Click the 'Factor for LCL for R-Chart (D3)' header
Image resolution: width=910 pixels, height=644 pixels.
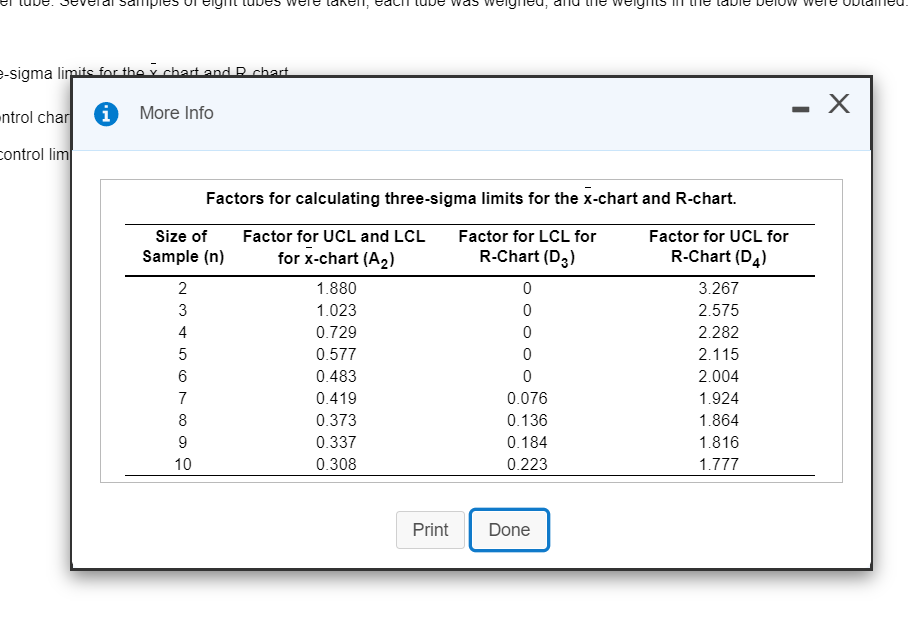pyautogui.click(x=527, y=247)
